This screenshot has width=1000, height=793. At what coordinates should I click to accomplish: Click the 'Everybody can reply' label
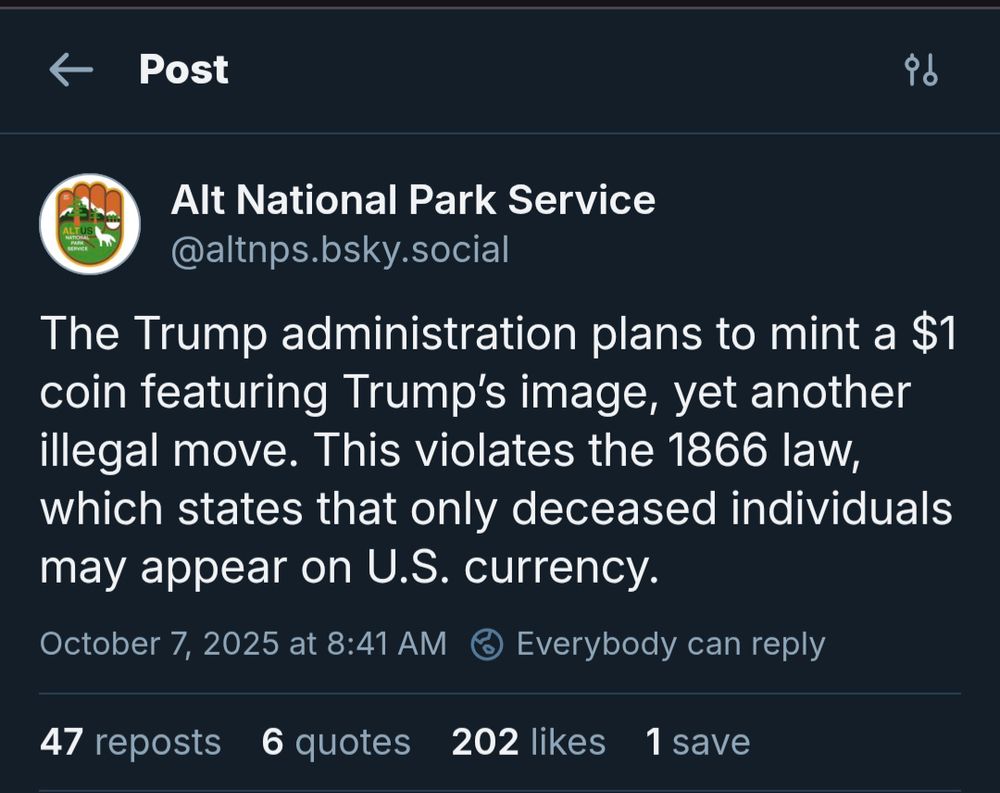pyautogui.click(x=670, y=644)
